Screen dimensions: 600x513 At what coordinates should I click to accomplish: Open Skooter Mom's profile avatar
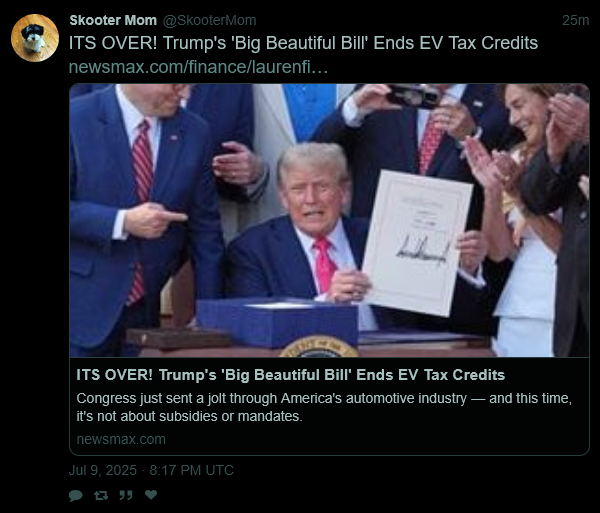point(35,38)
